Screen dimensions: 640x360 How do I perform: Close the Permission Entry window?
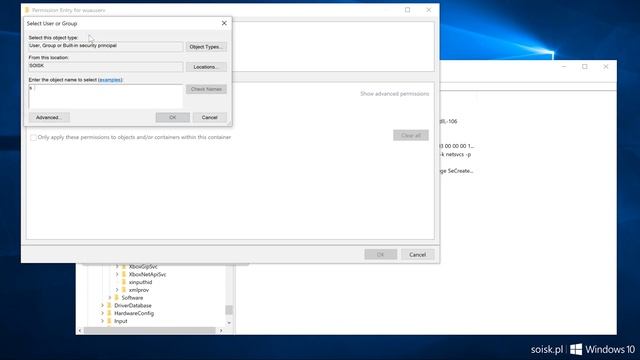tap(429, 10)
